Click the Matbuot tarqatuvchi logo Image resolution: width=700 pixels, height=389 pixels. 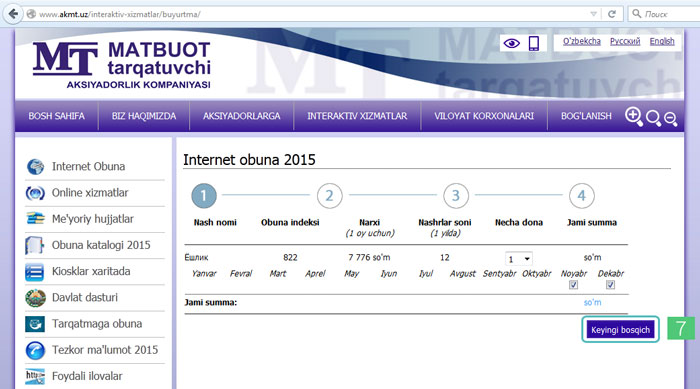[121, 65]
